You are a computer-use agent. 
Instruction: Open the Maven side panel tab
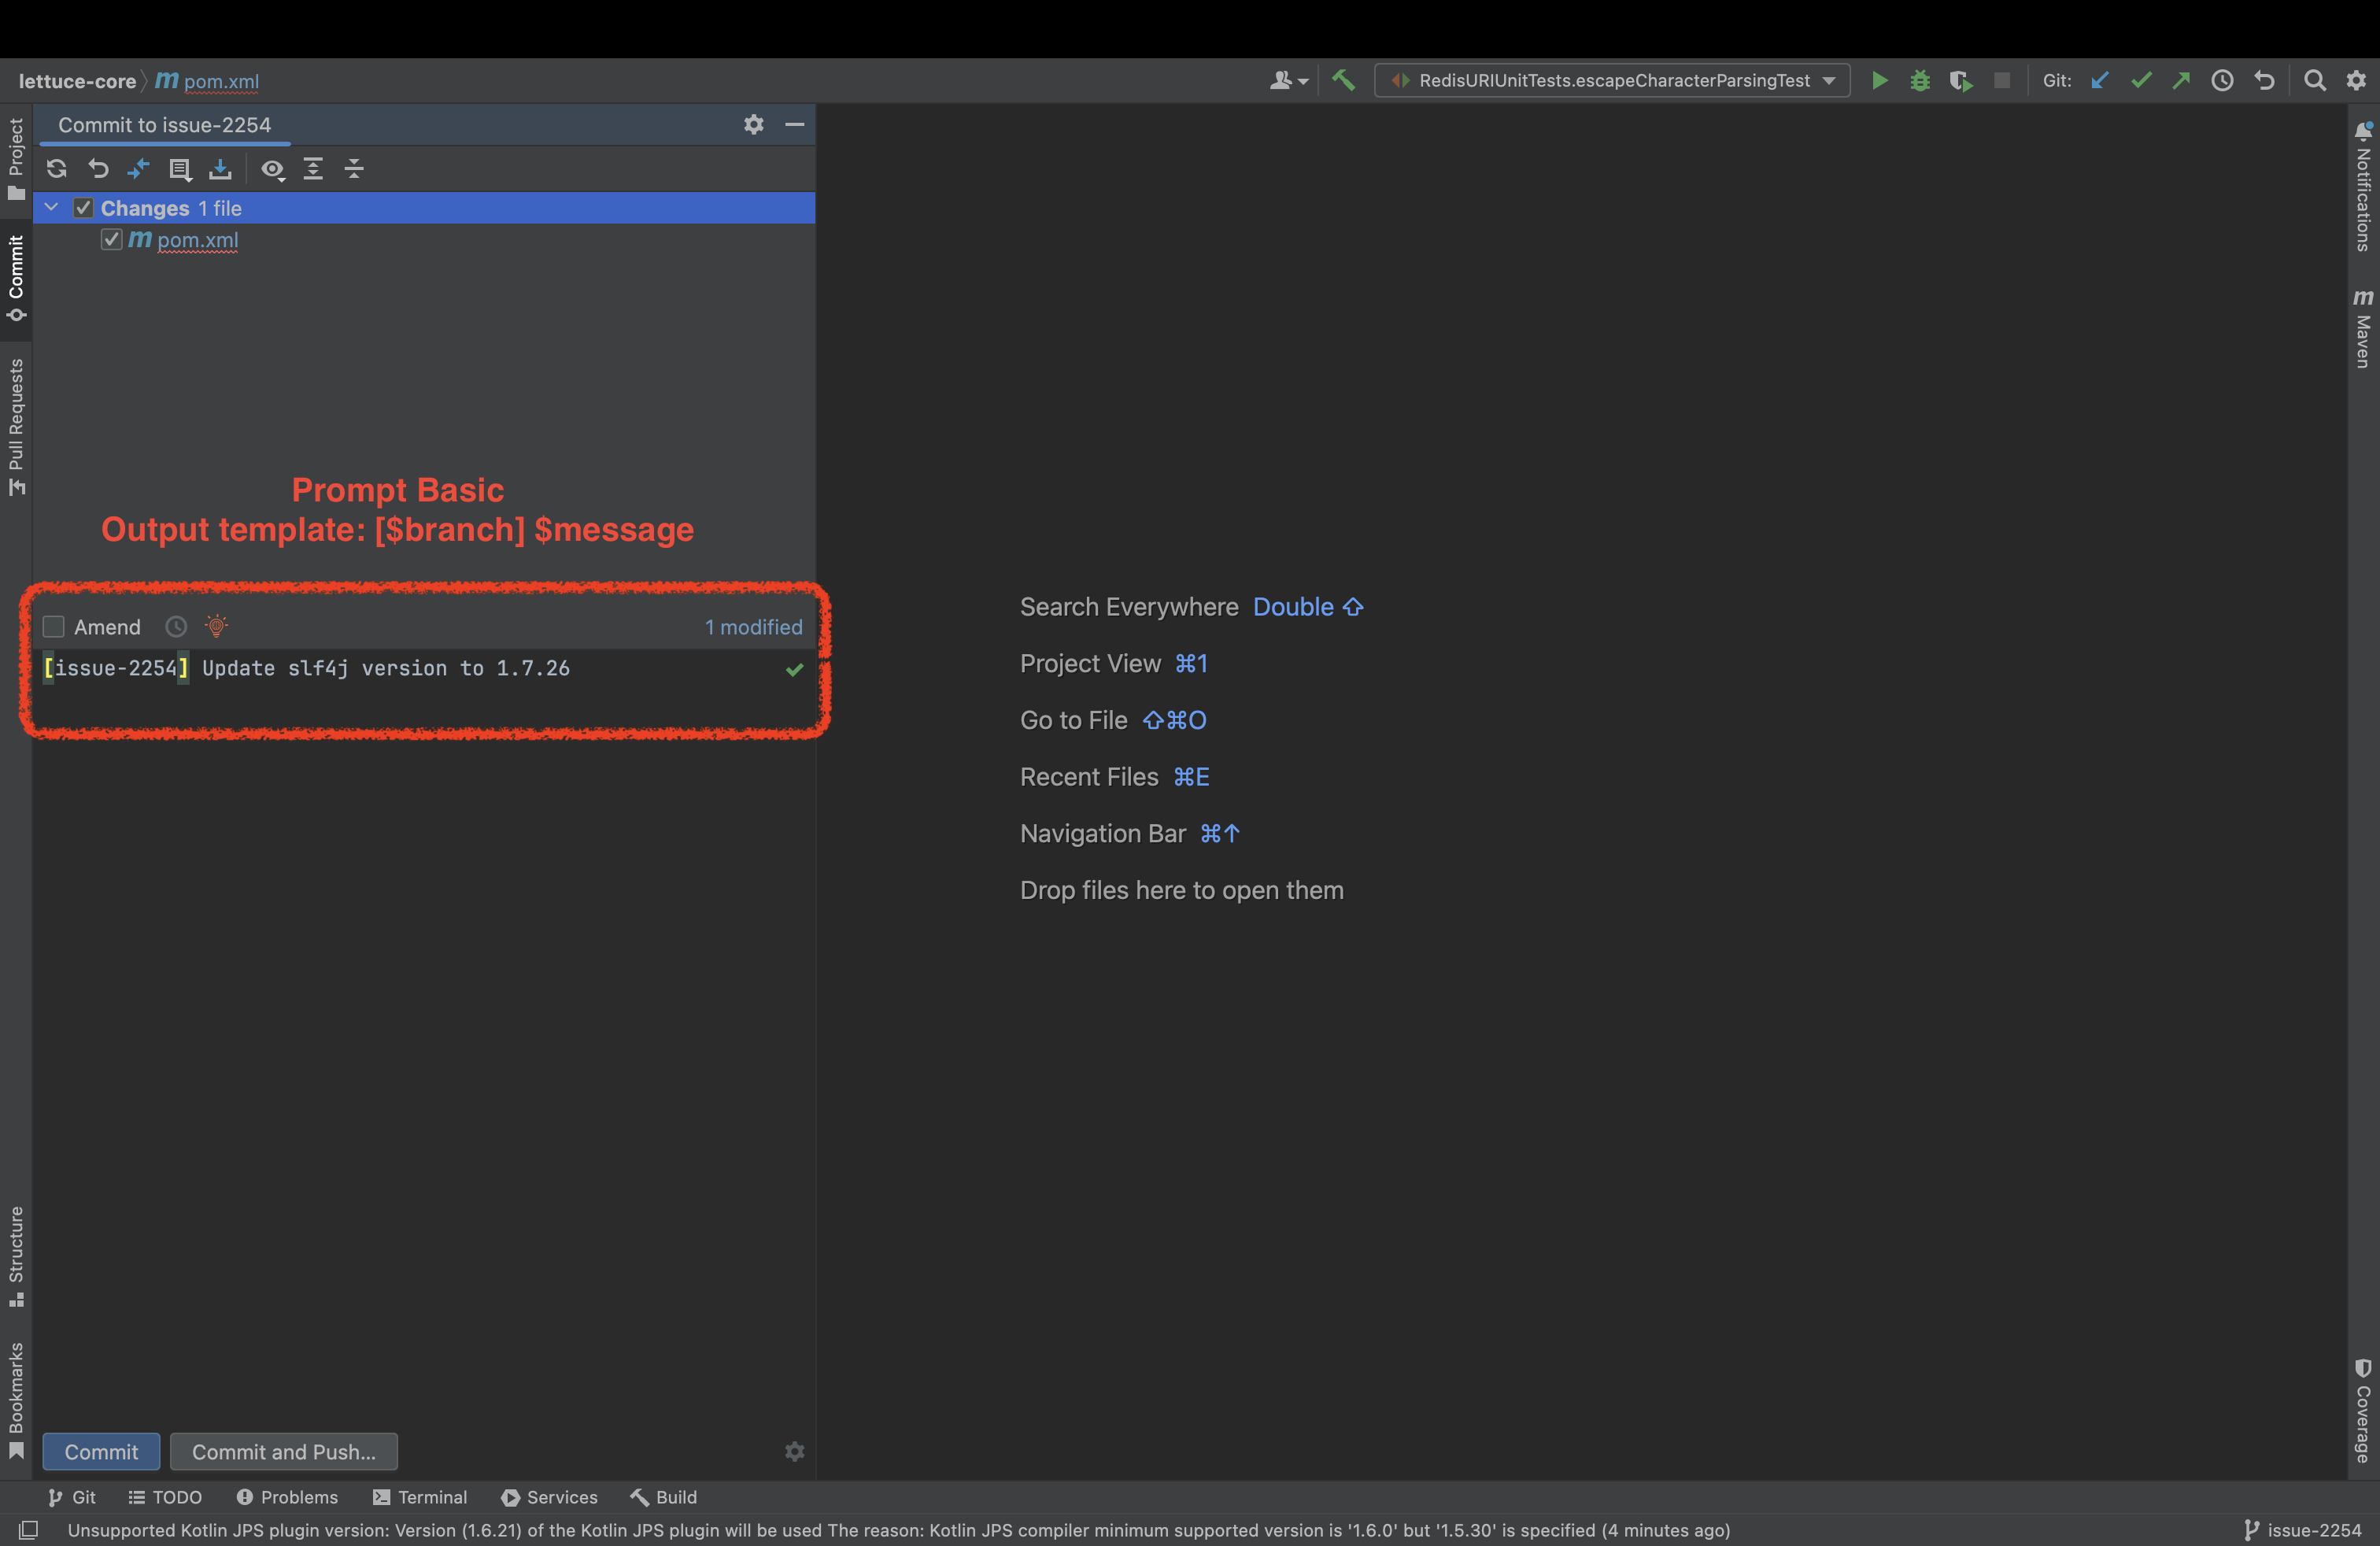click(2363, 330)
